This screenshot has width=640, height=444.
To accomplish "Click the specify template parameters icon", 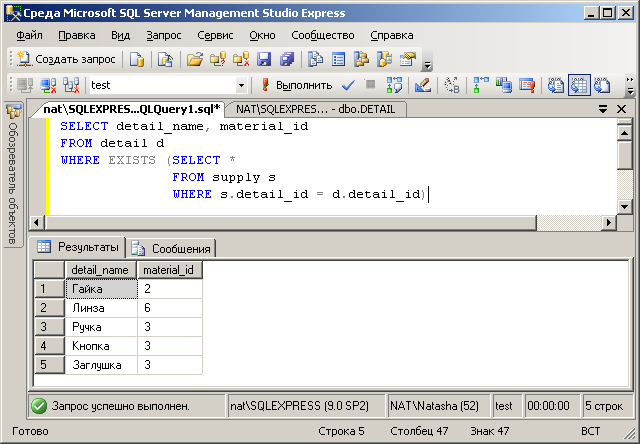I will [451, 85].
